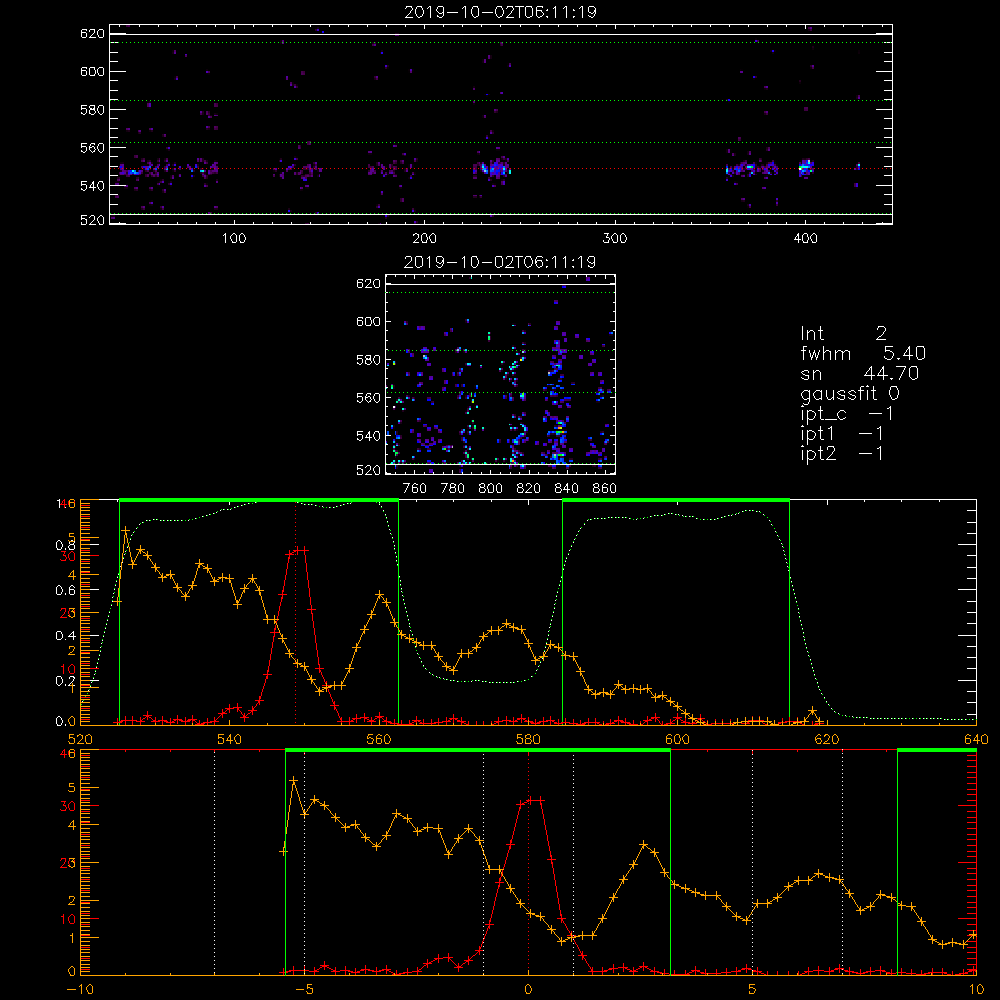Click the orange curve's first peak in bottom plot

(294, 781)
